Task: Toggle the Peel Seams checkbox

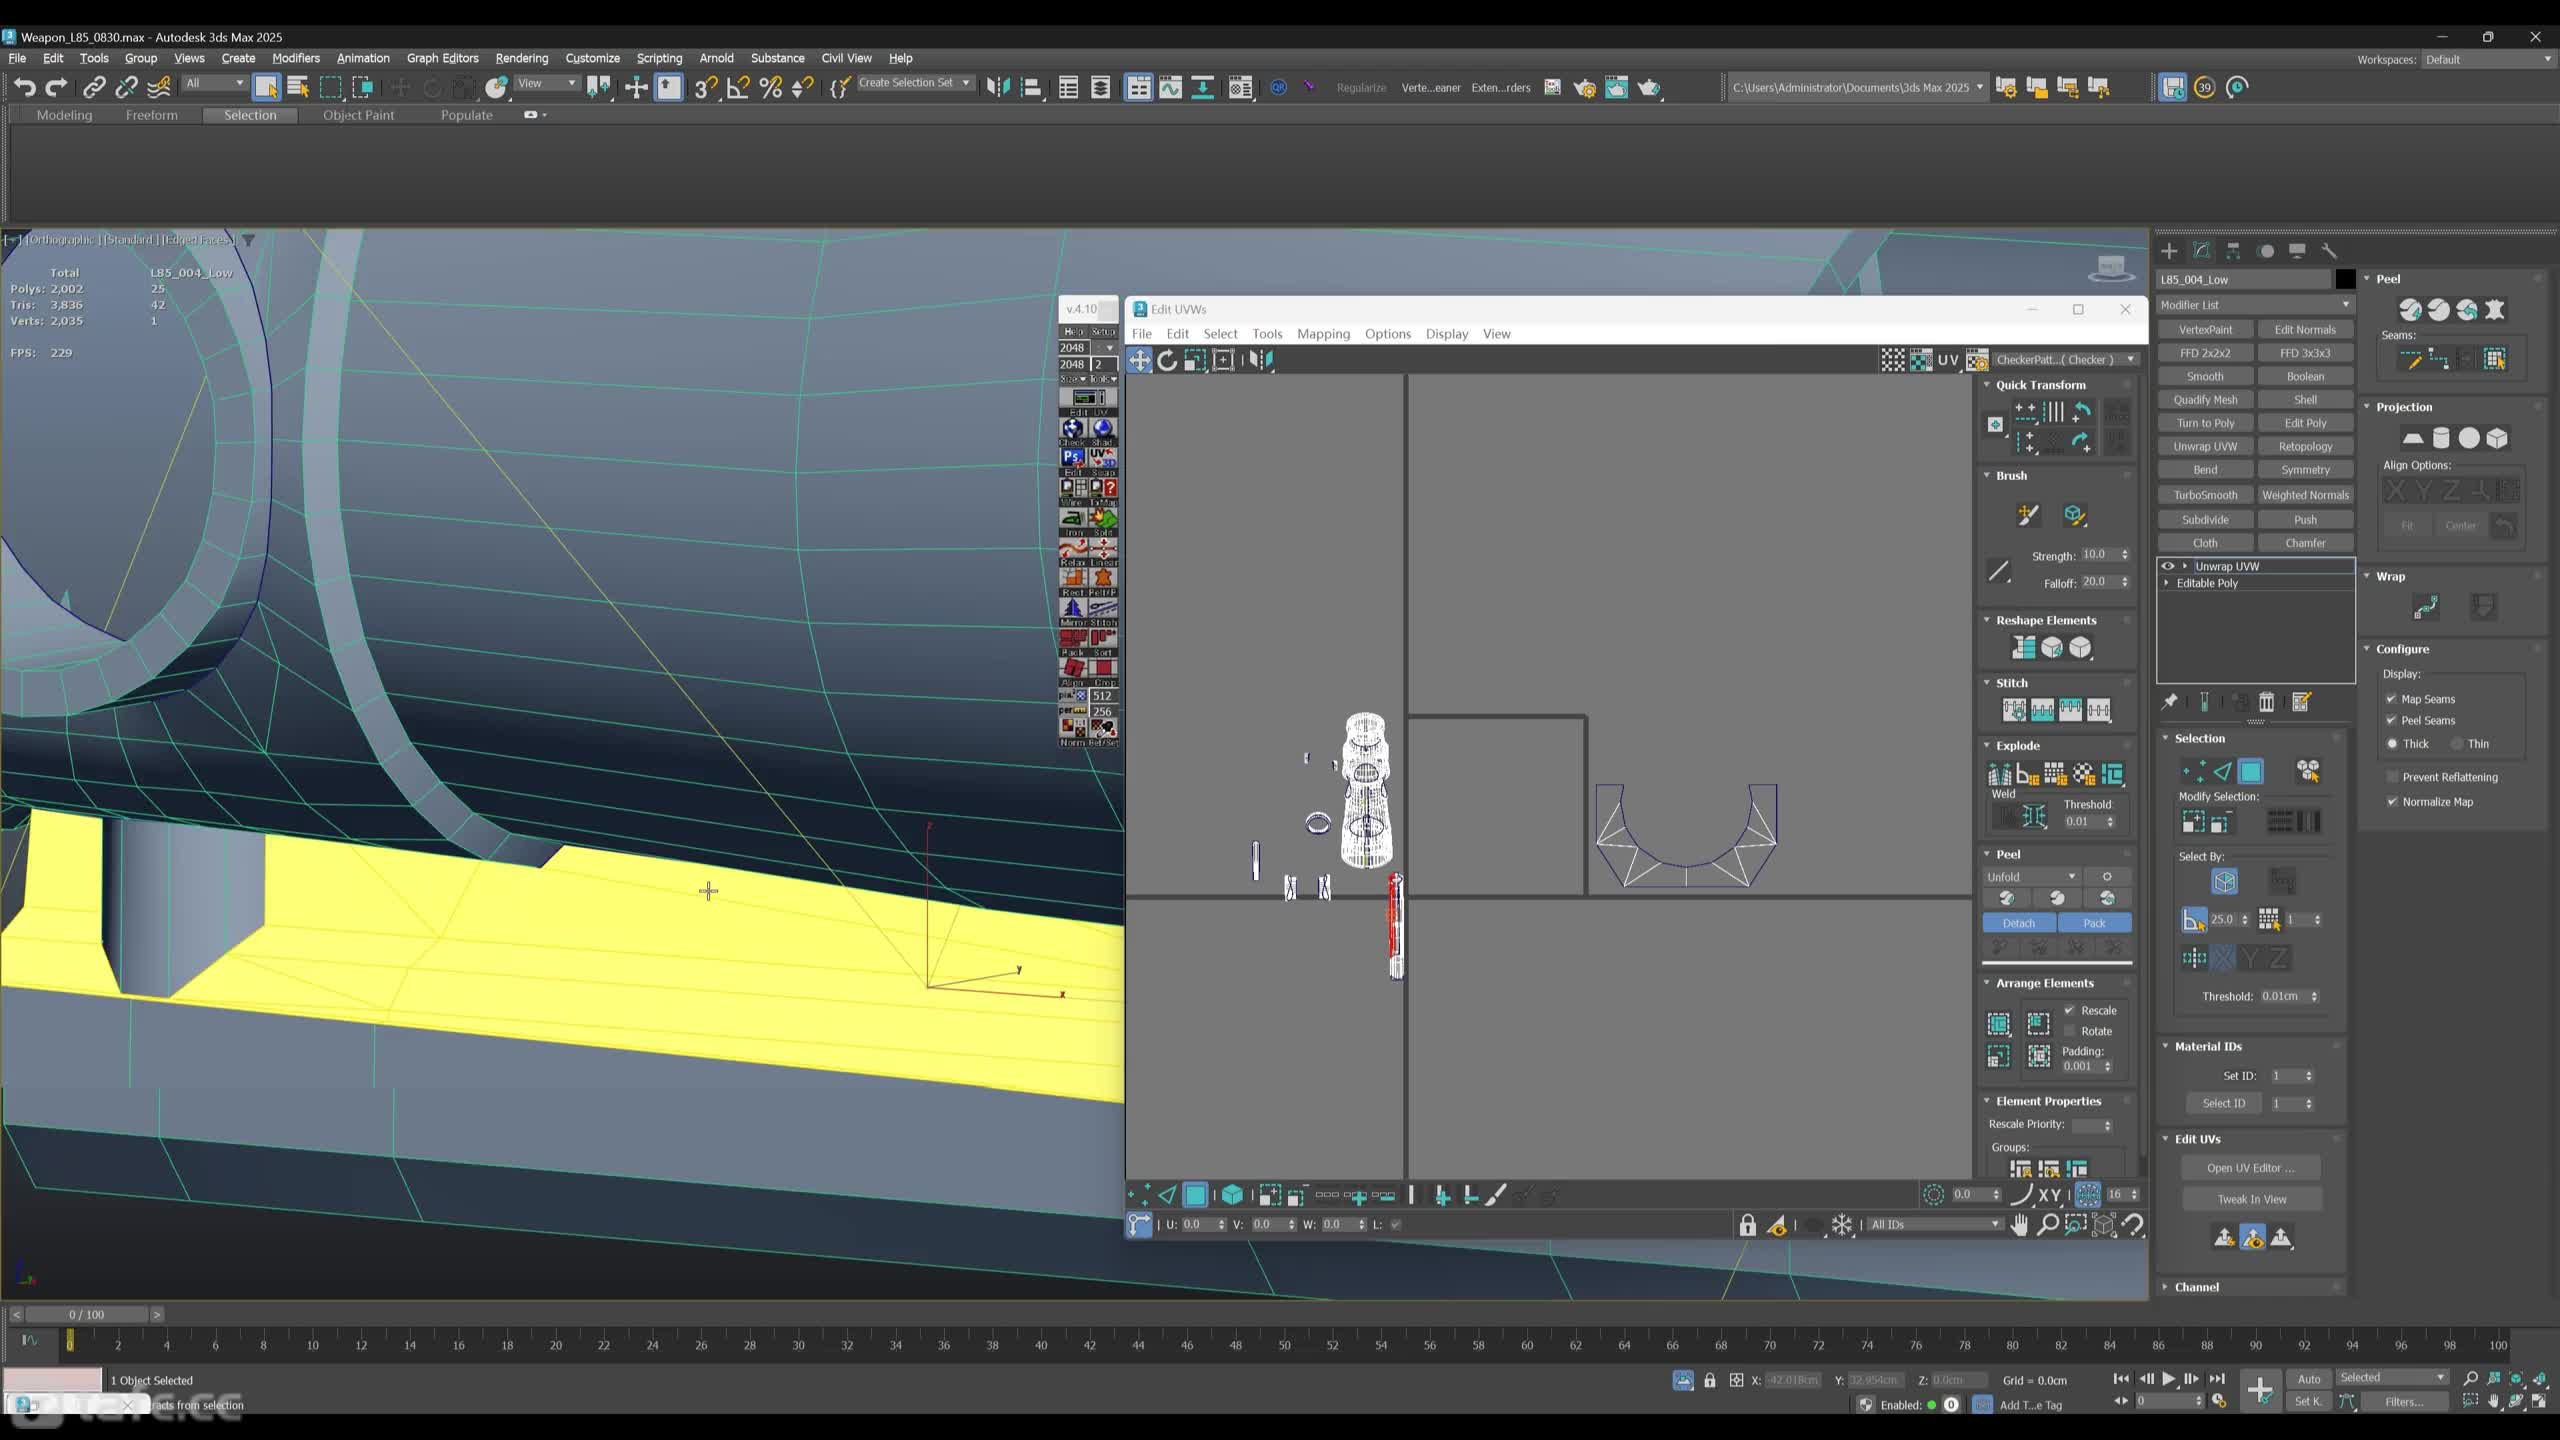Action: pyautogui.click(x=2391, y=720)
